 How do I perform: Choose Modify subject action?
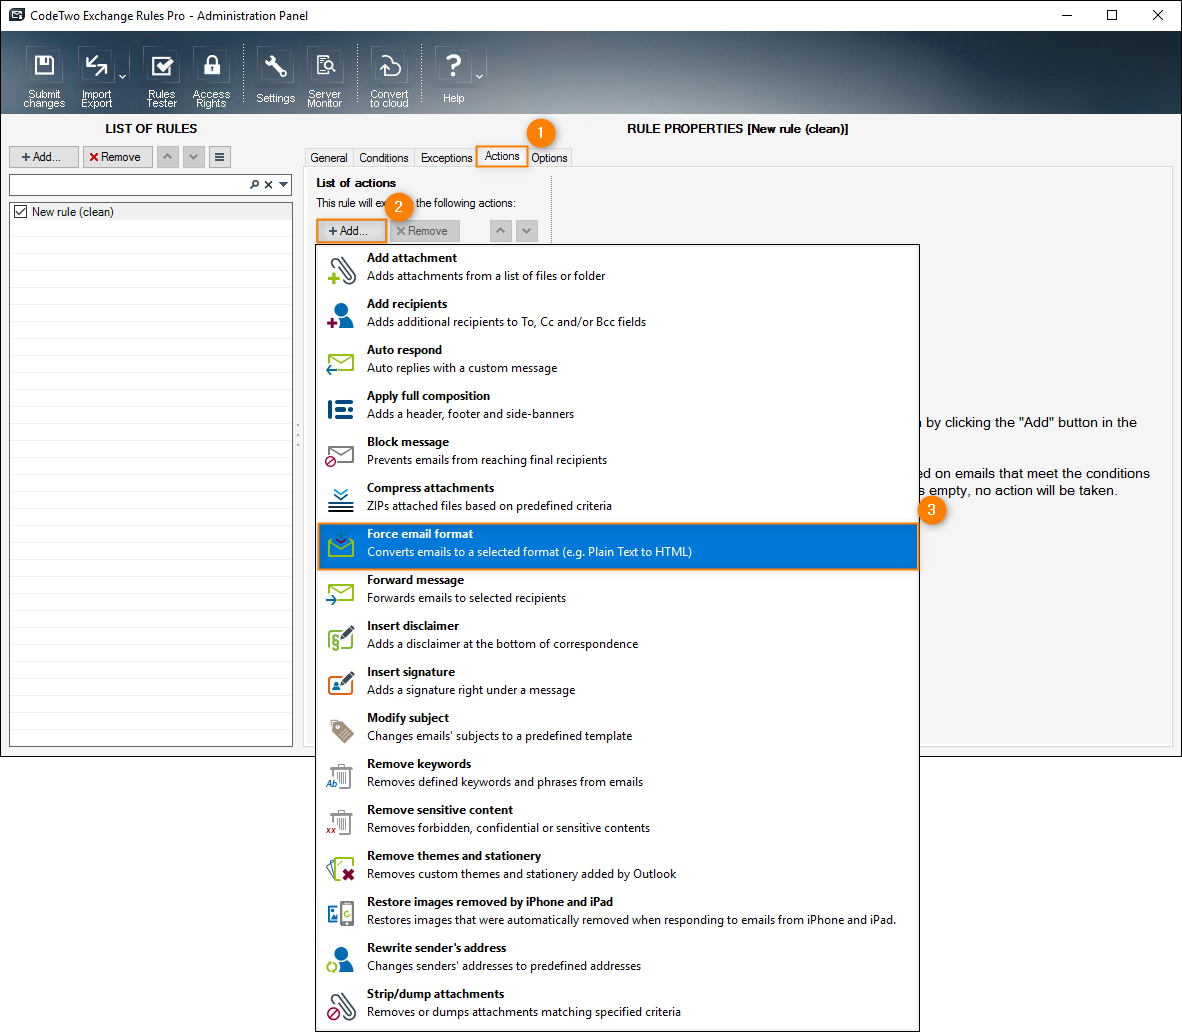tap(617, 727)
